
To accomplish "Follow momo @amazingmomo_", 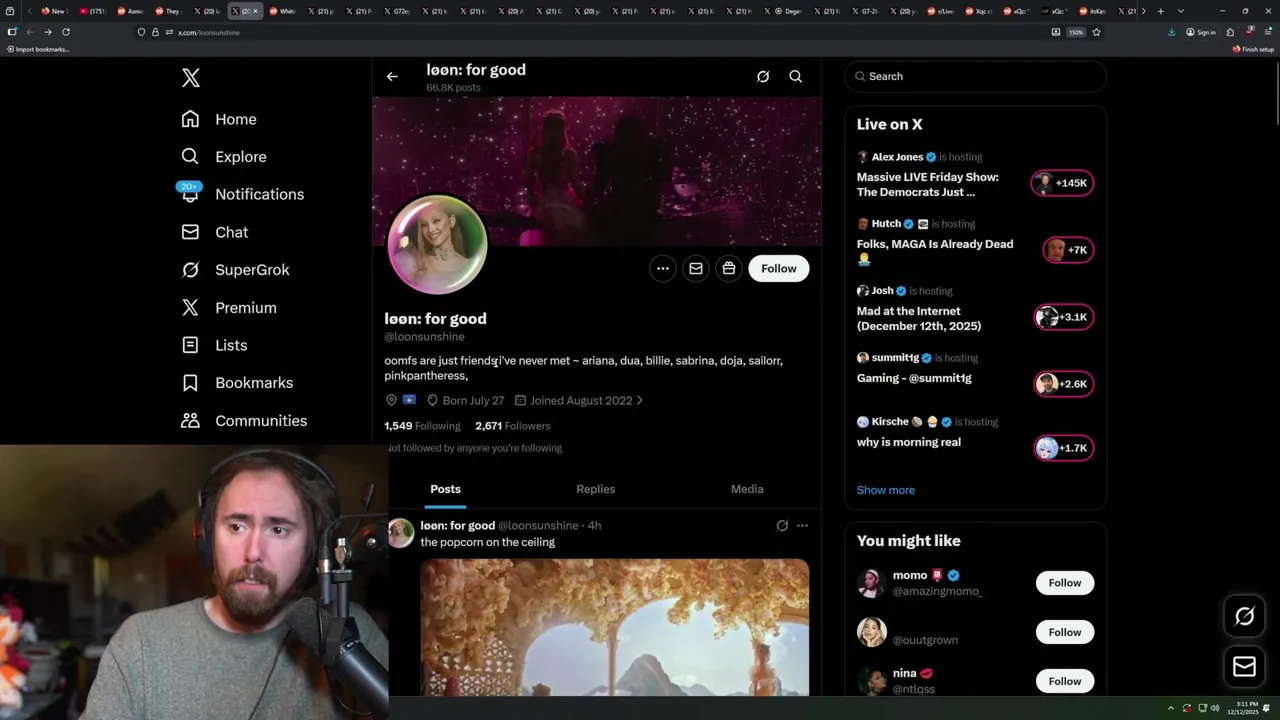I will click(1065, 583).
